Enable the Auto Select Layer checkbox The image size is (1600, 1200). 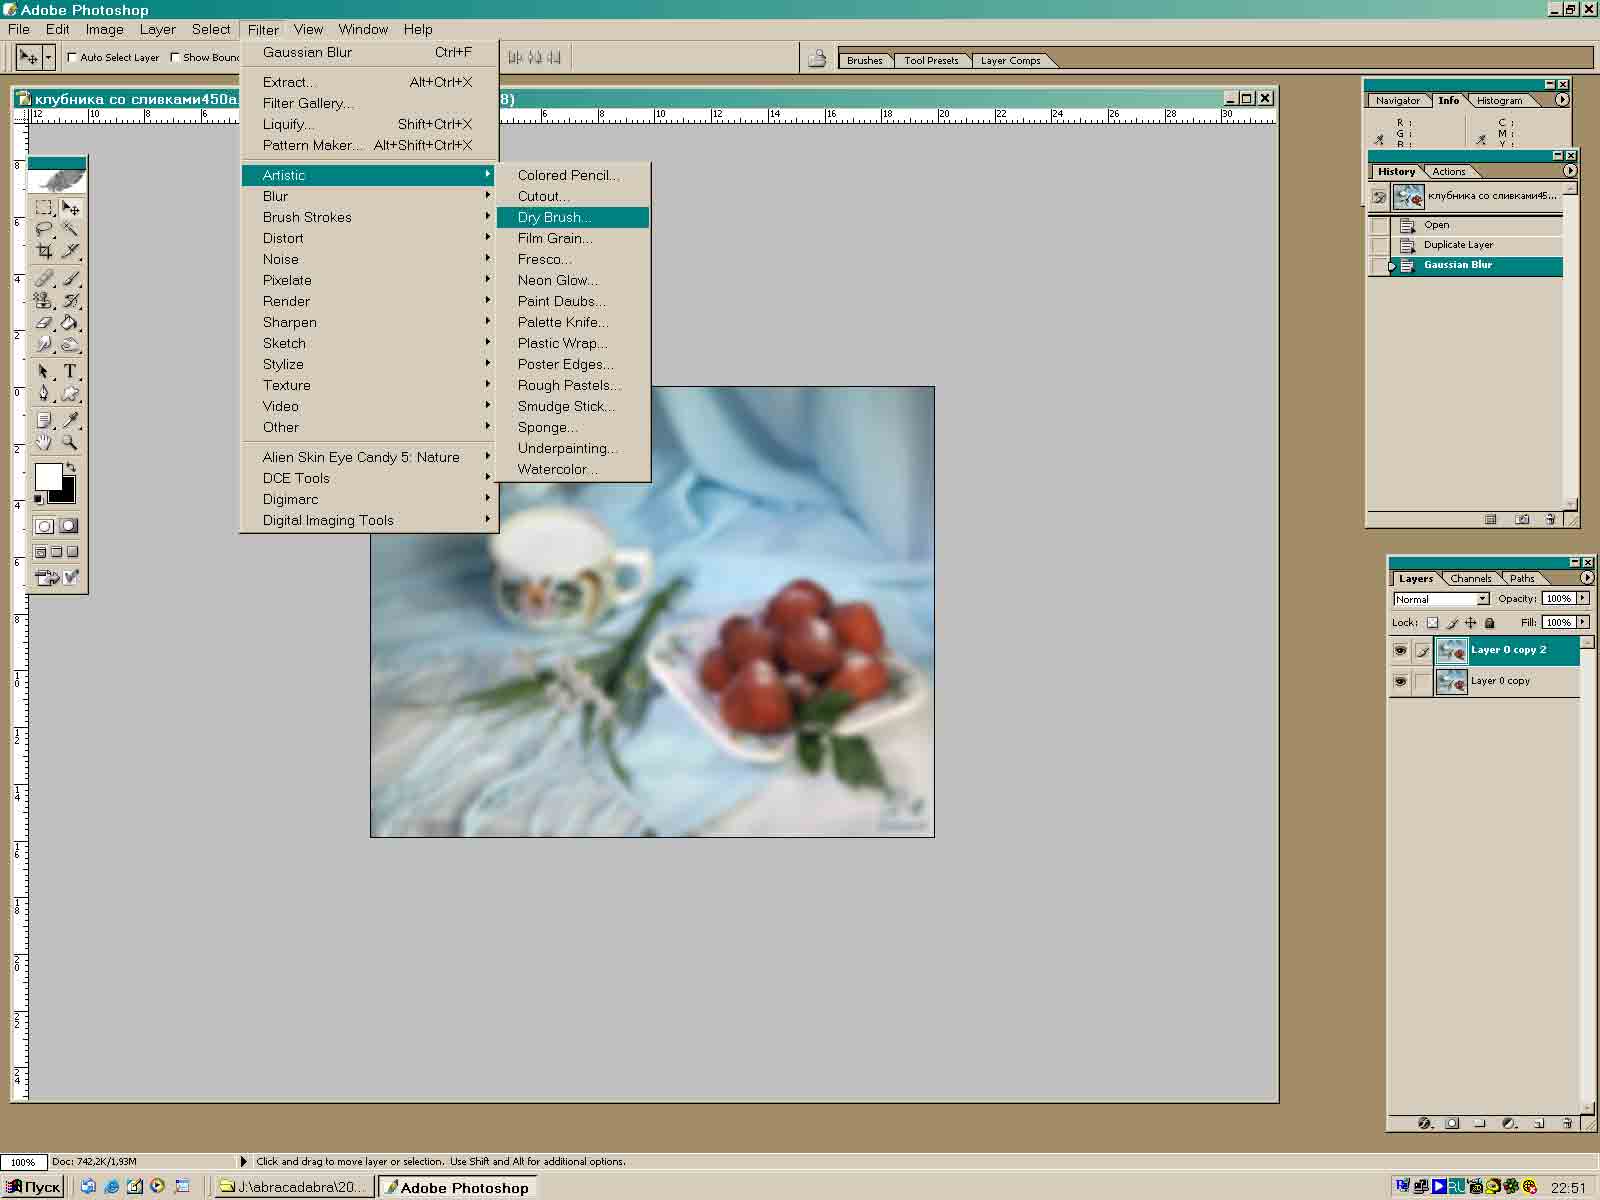tap(72, 58)
